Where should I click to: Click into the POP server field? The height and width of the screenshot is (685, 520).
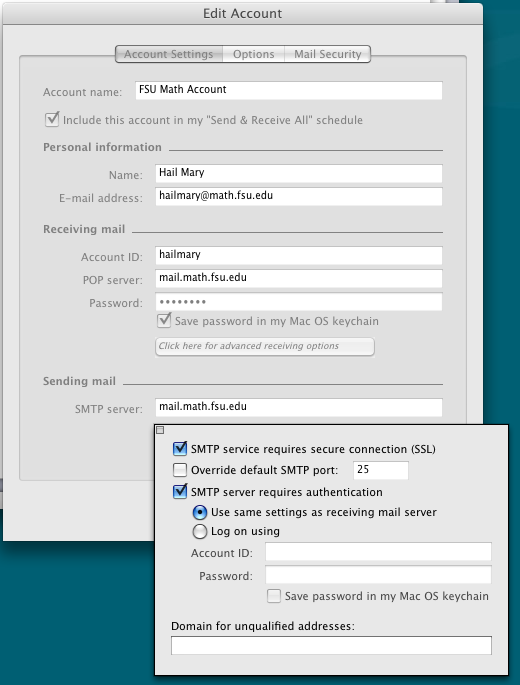click(299, 278)
